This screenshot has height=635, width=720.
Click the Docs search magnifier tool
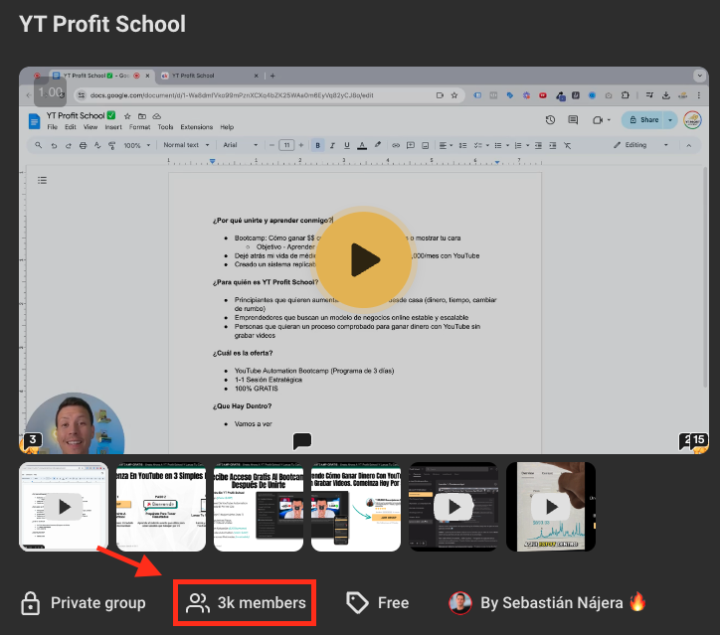pyautogui.click(x=39, y=145)
